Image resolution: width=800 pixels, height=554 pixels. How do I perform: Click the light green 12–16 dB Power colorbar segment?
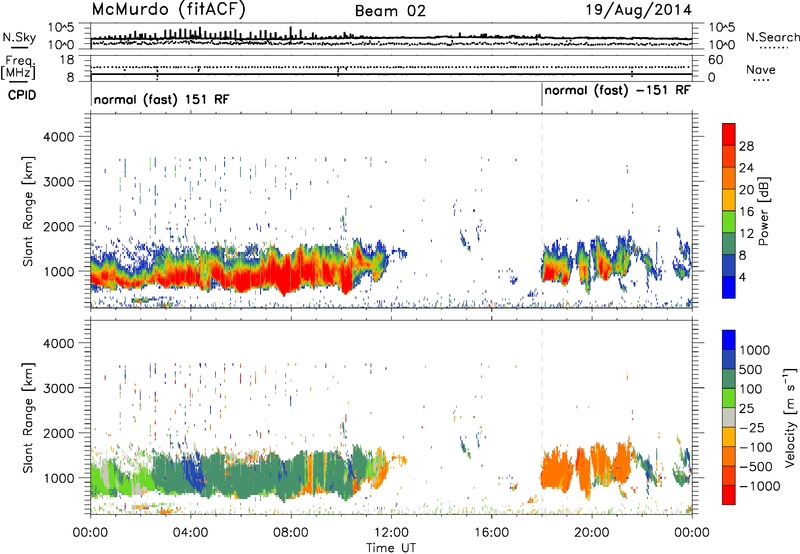click(729, 222)
